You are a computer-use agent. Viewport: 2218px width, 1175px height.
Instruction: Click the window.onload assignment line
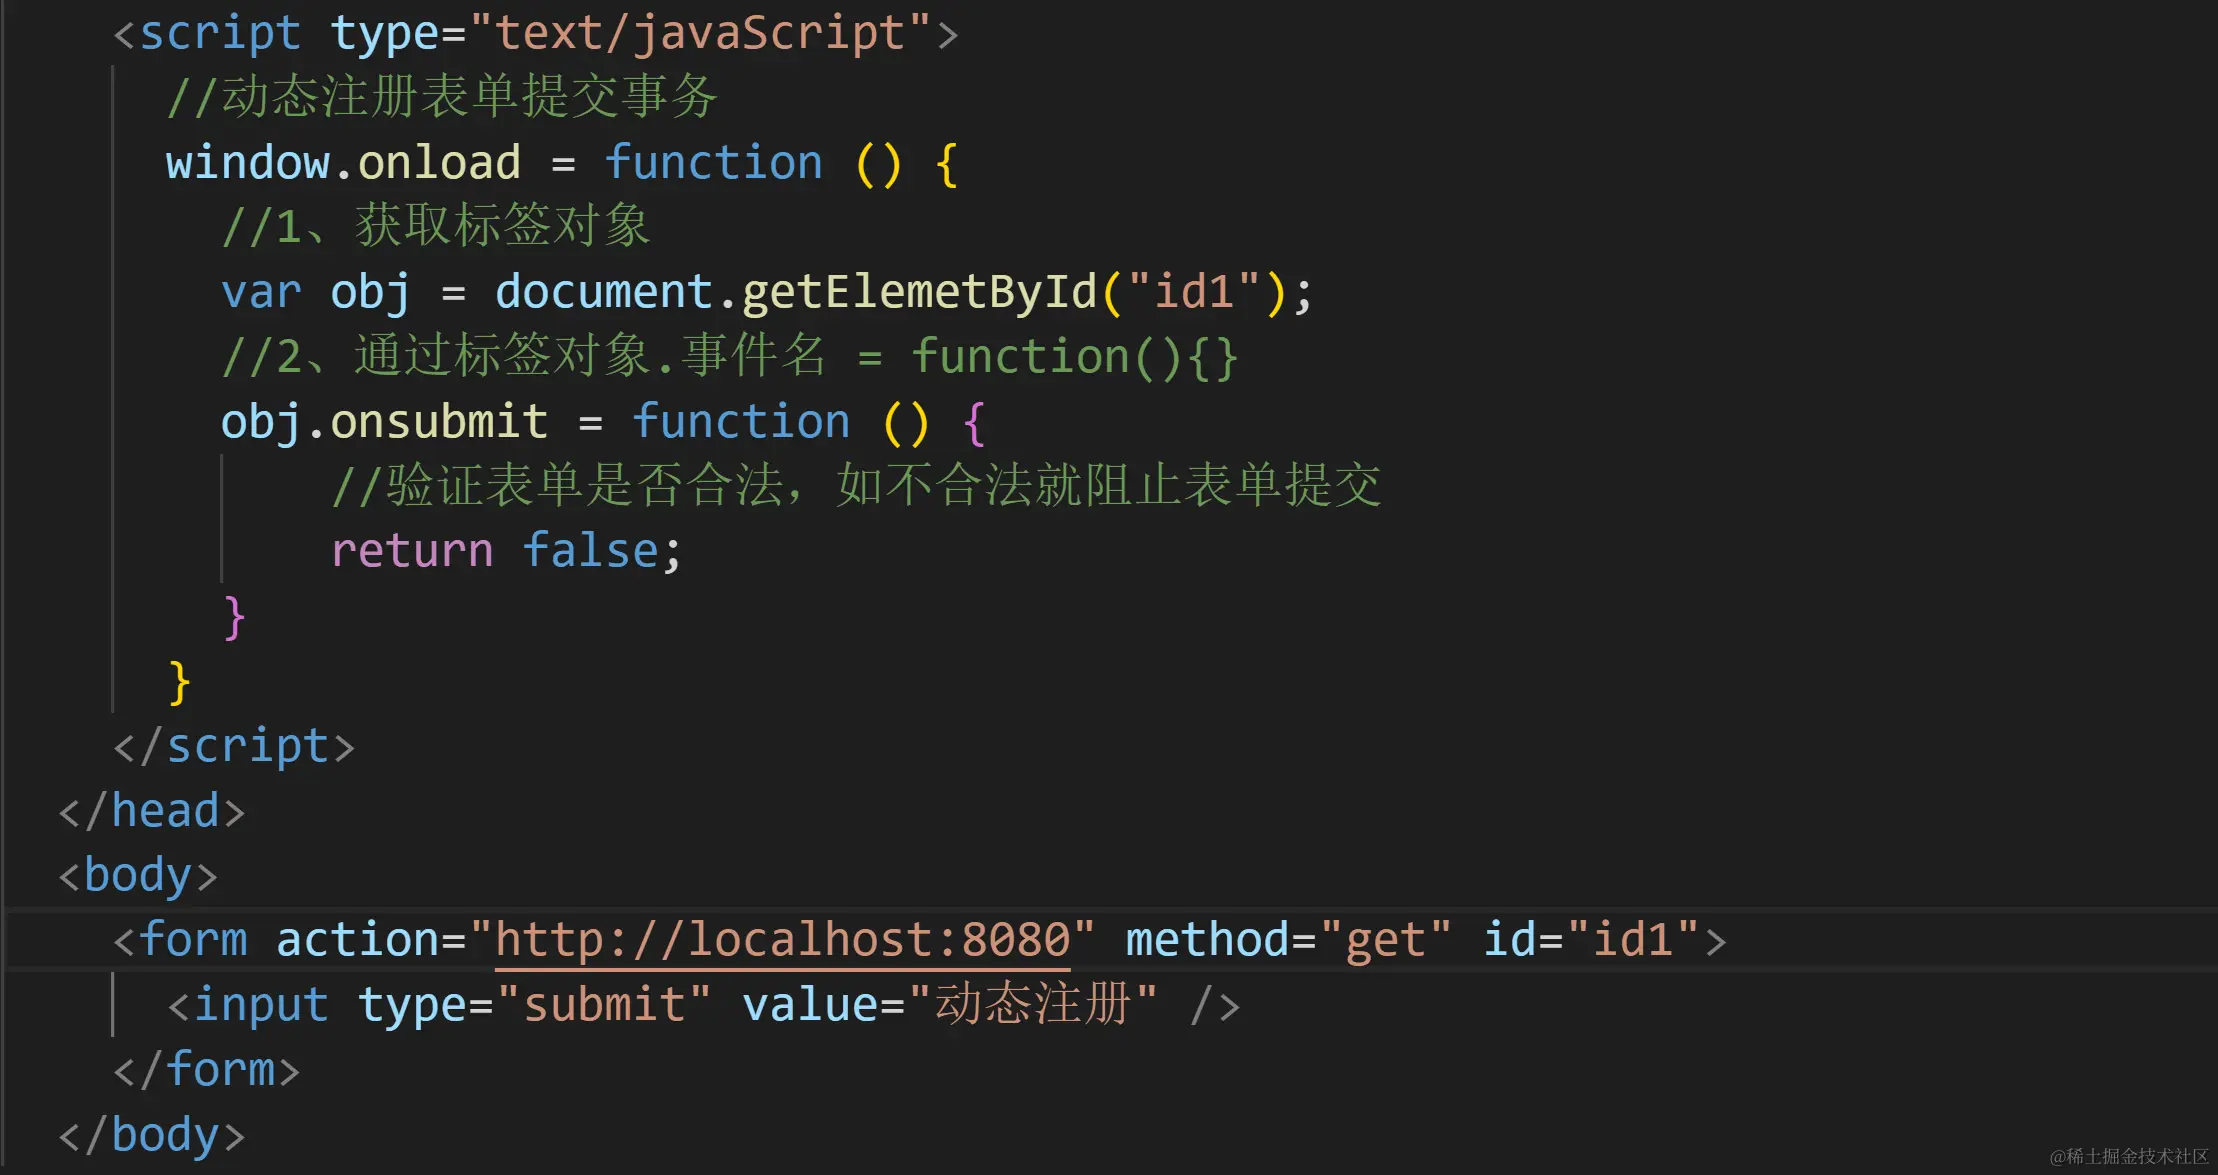(x=562, y=163)
